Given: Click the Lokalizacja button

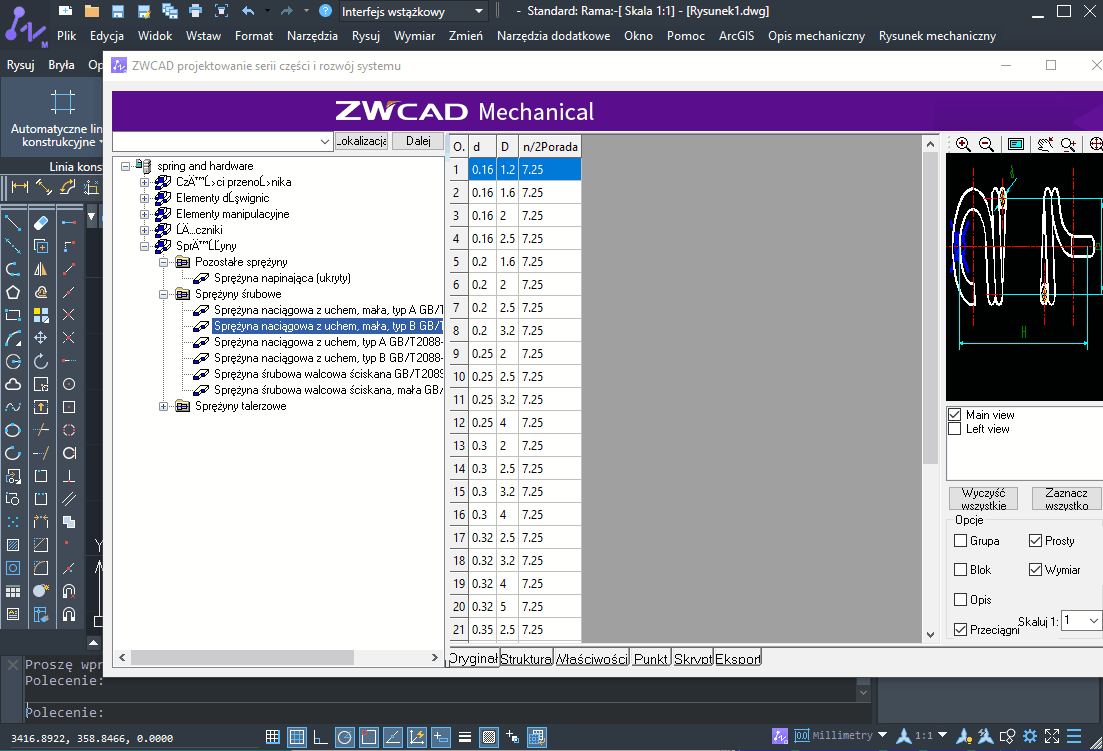Looking at the screenshot, I should click(361, 141).
